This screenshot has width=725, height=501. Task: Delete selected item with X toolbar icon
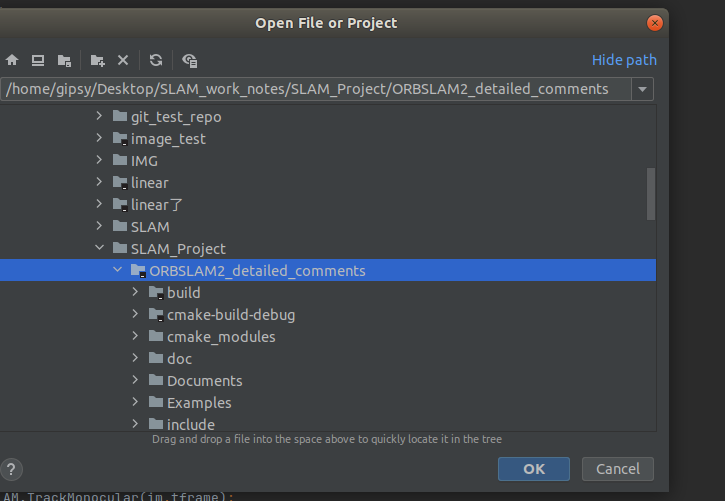[x=123, y=60]
